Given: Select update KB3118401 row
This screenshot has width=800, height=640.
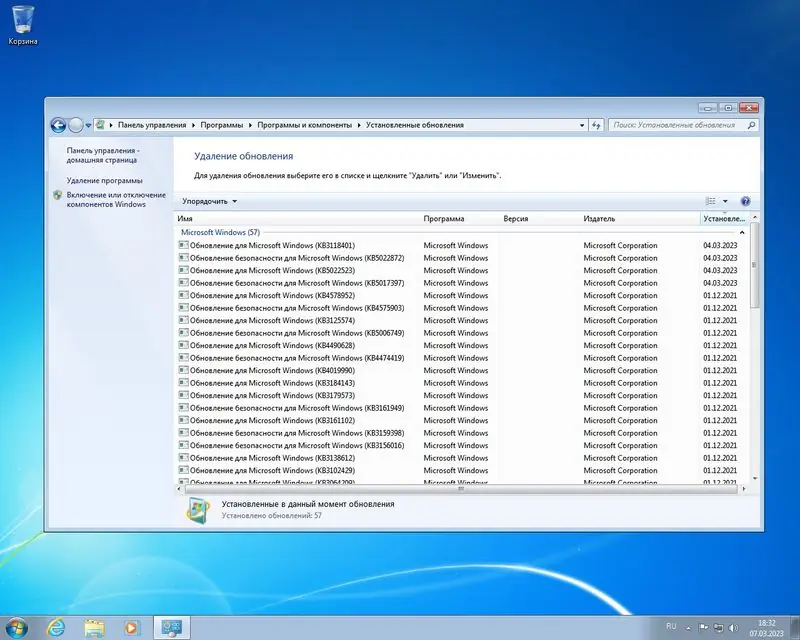Looking at the screenshot, I should pyautogui.click(x=461, y=245).
